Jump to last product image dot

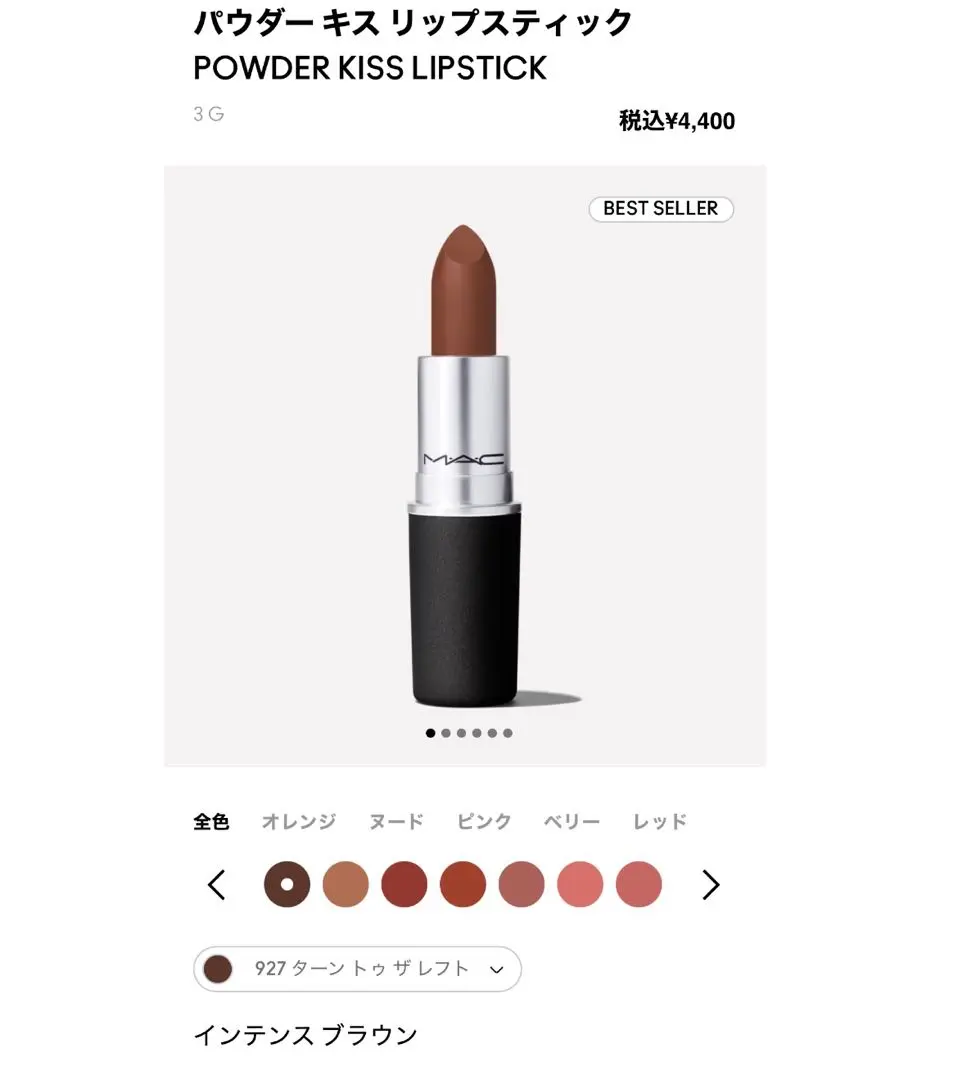pyautogui.click(x=508, y=733)
